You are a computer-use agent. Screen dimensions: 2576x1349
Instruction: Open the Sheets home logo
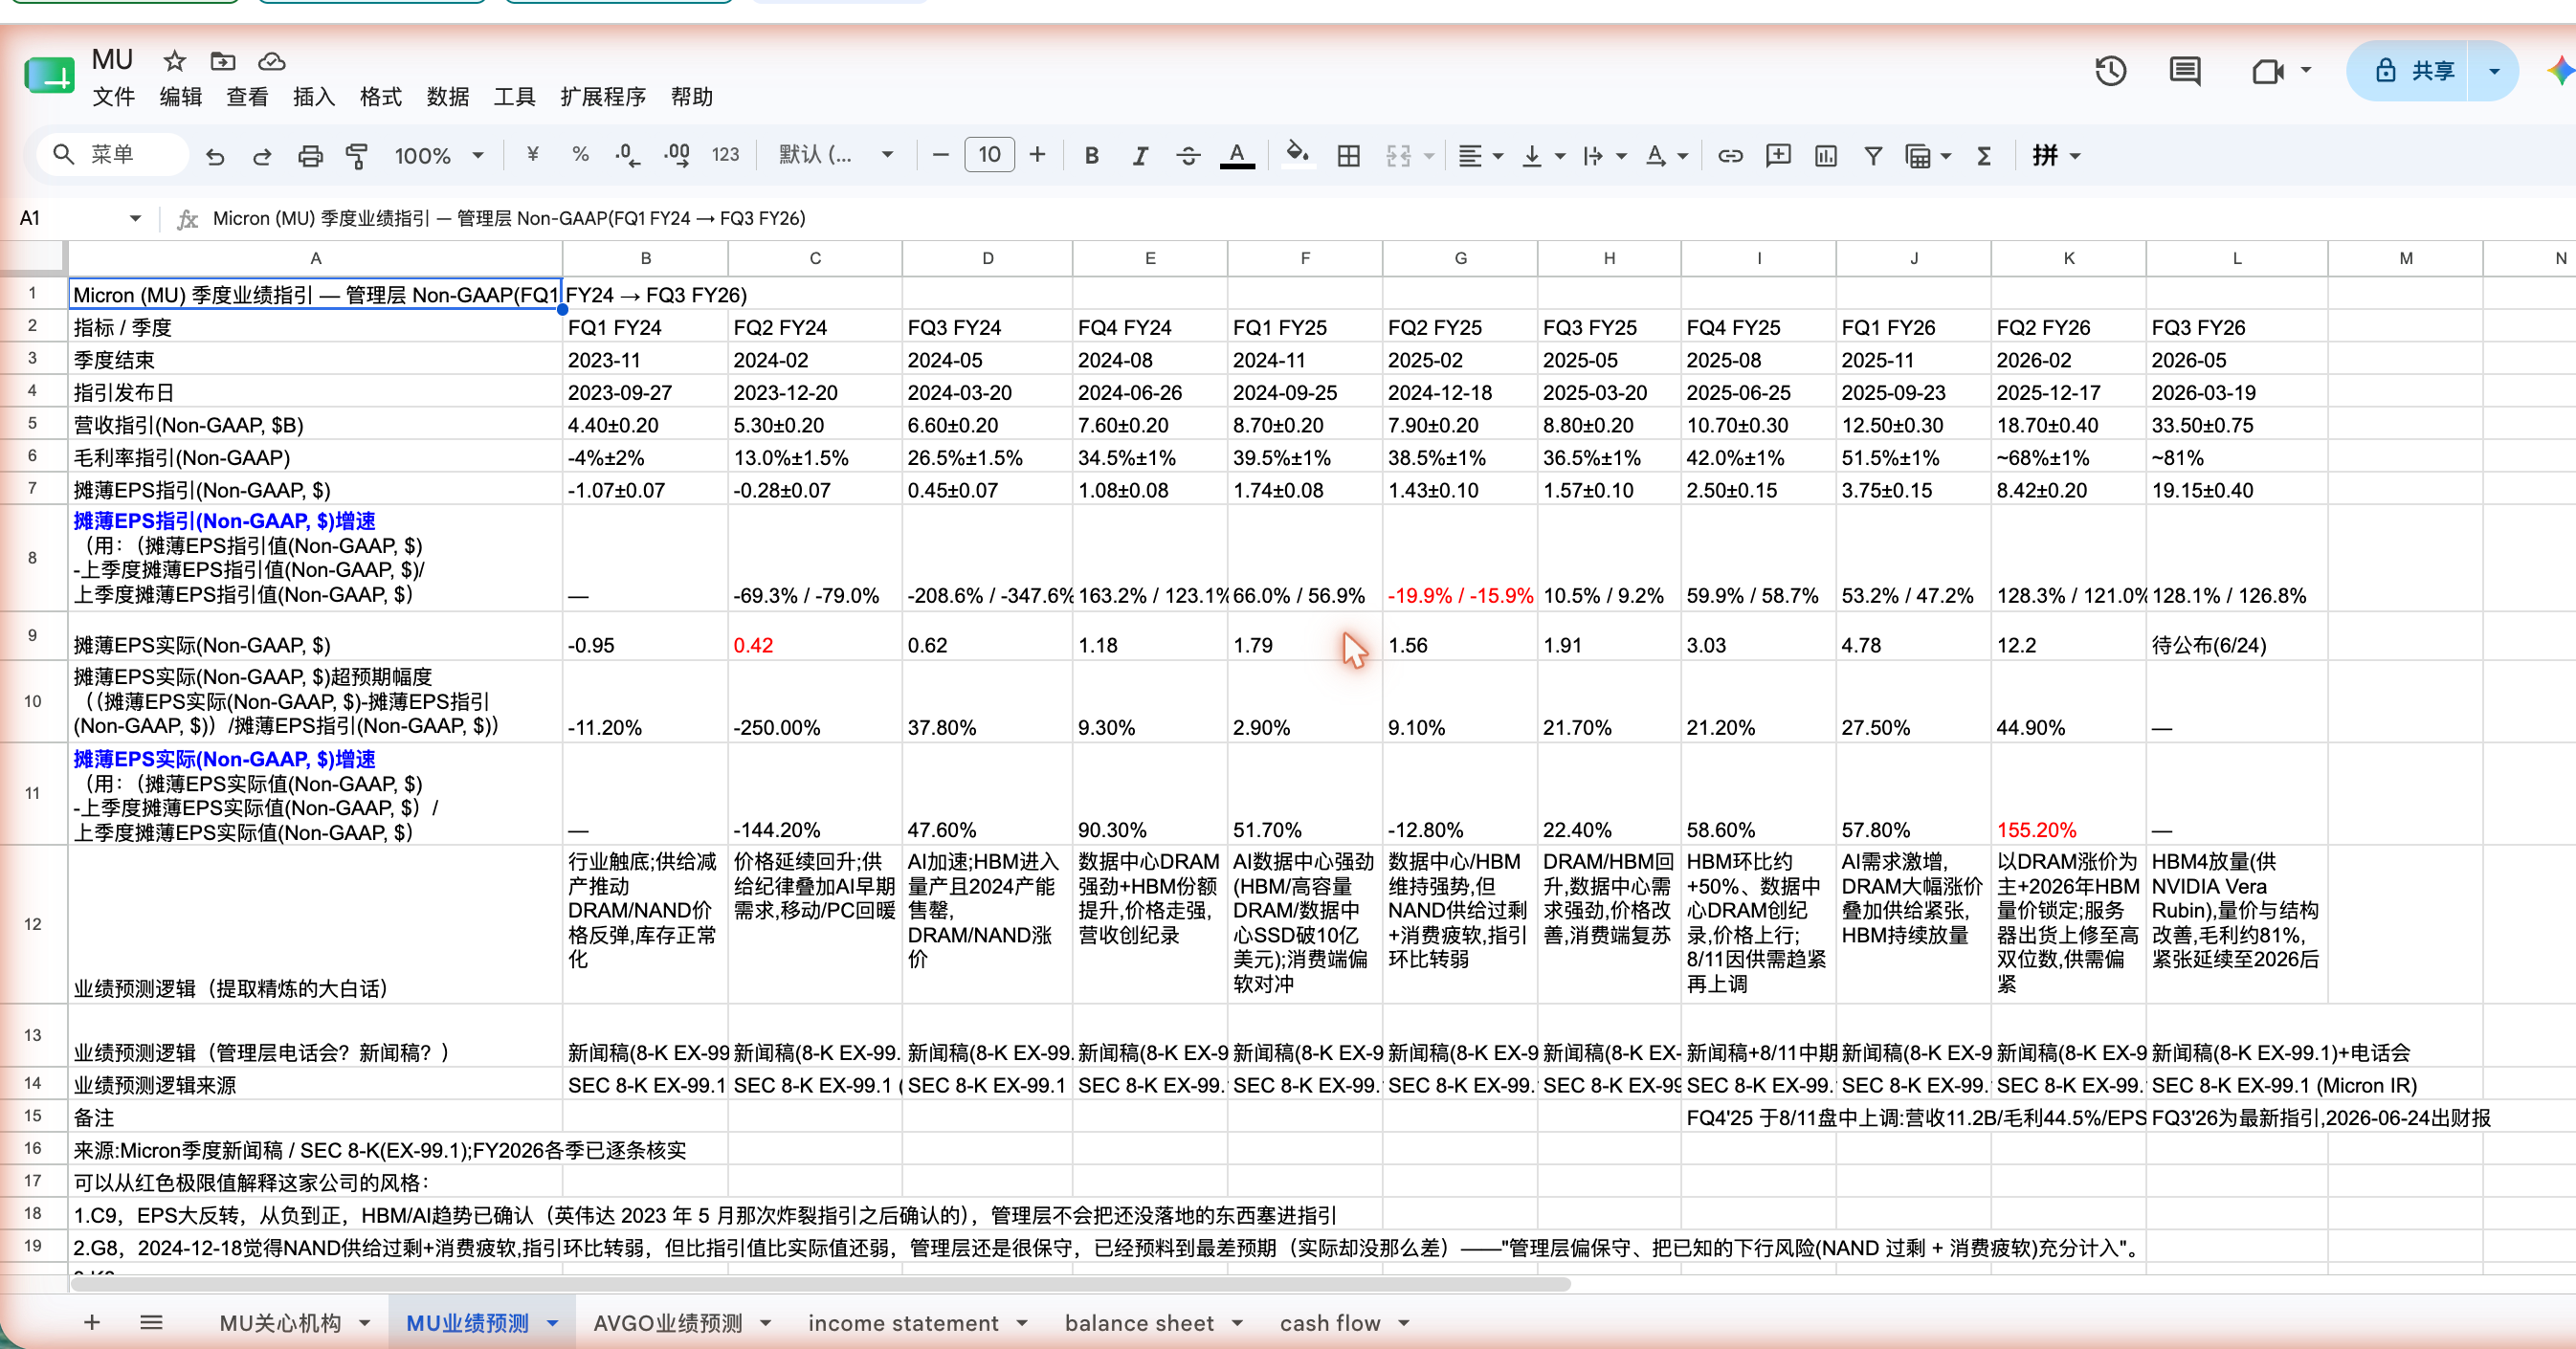(x=49, y=76)
